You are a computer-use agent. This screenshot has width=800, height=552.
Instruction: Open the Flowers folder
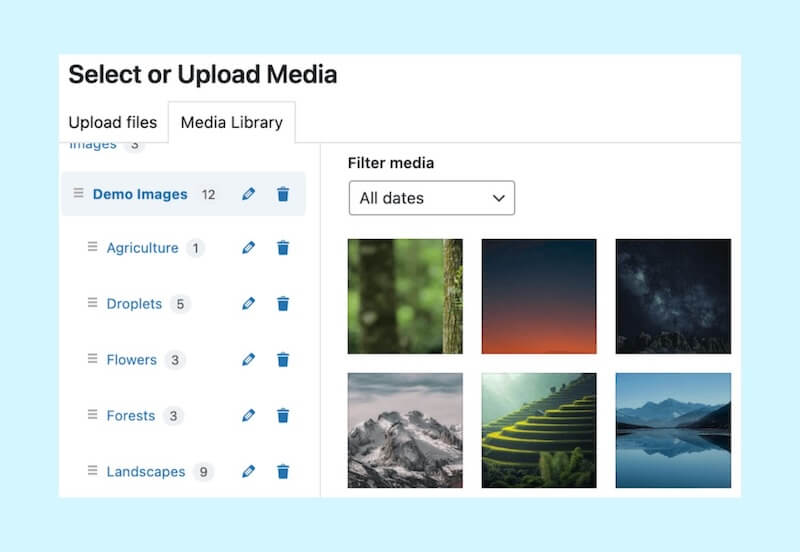pos(132,360)
